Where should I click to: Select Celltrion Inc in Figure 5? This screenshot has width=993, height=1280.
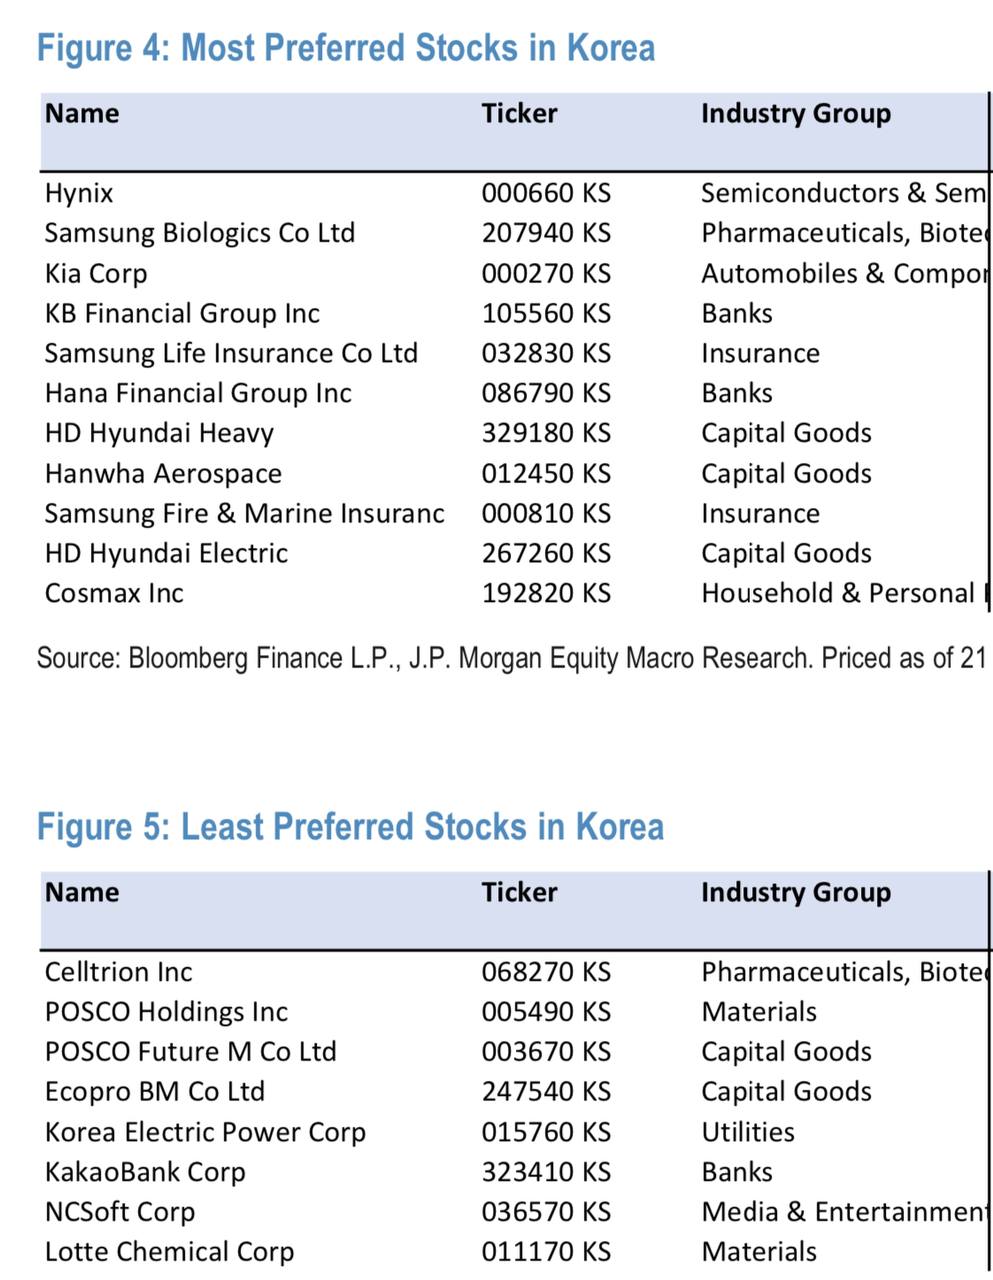(x=119, y=972)
